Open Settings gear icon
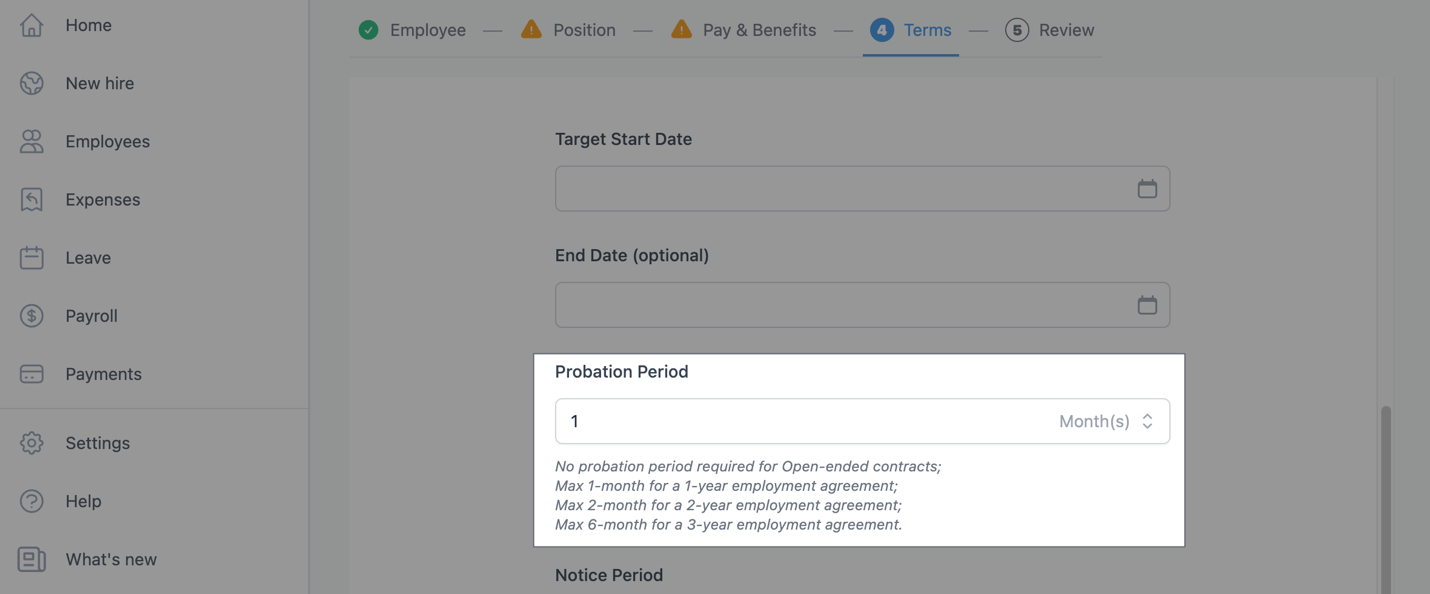 pos(32,443)
